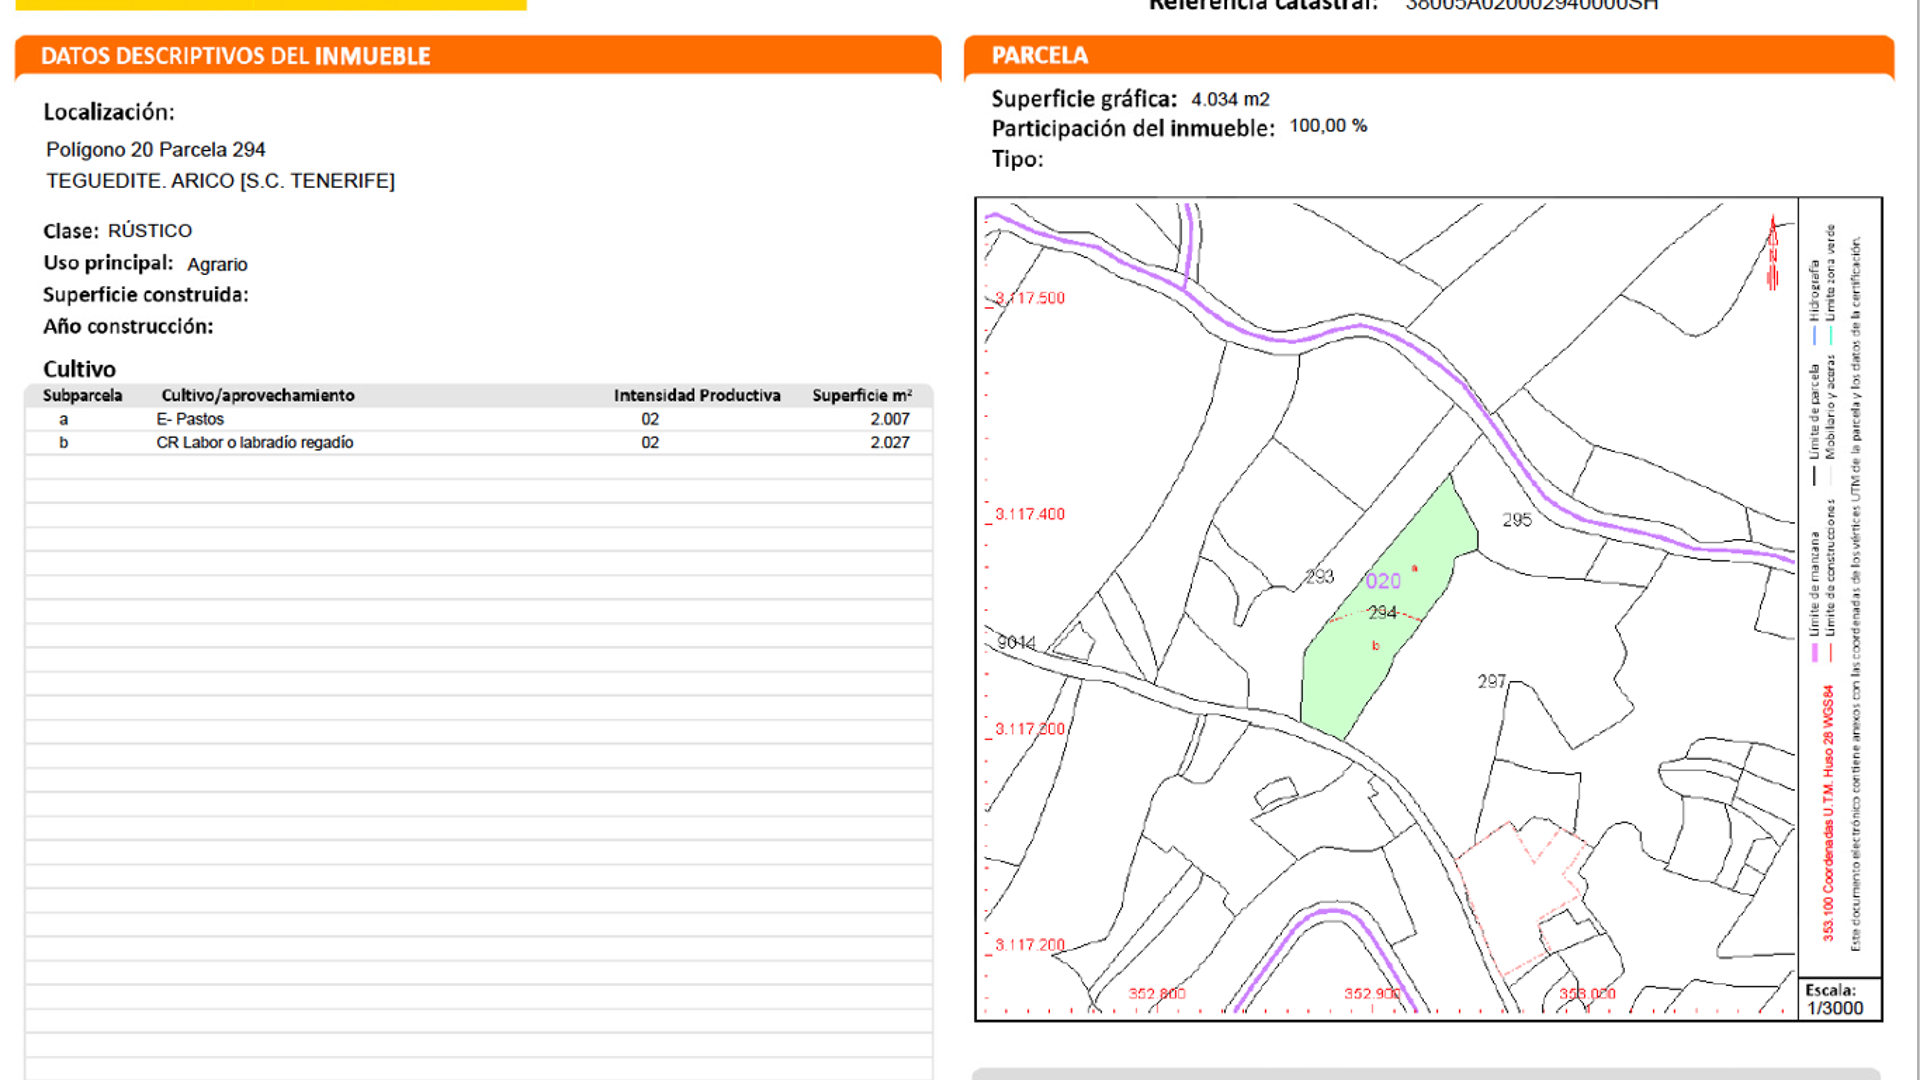The image size is (1920, 1080).
Task: Click the surface value '2.007'
Action: point(890,419)
